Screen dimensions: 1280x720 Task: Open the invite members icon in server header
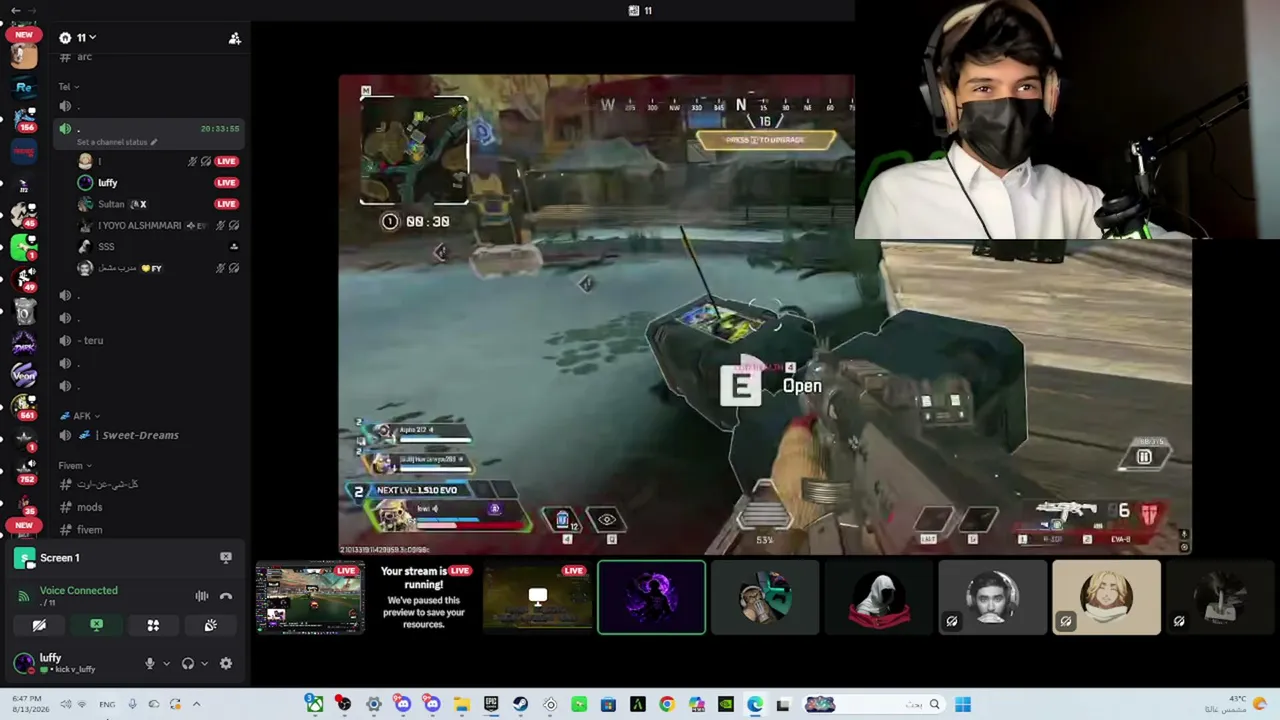pos(234,38)
